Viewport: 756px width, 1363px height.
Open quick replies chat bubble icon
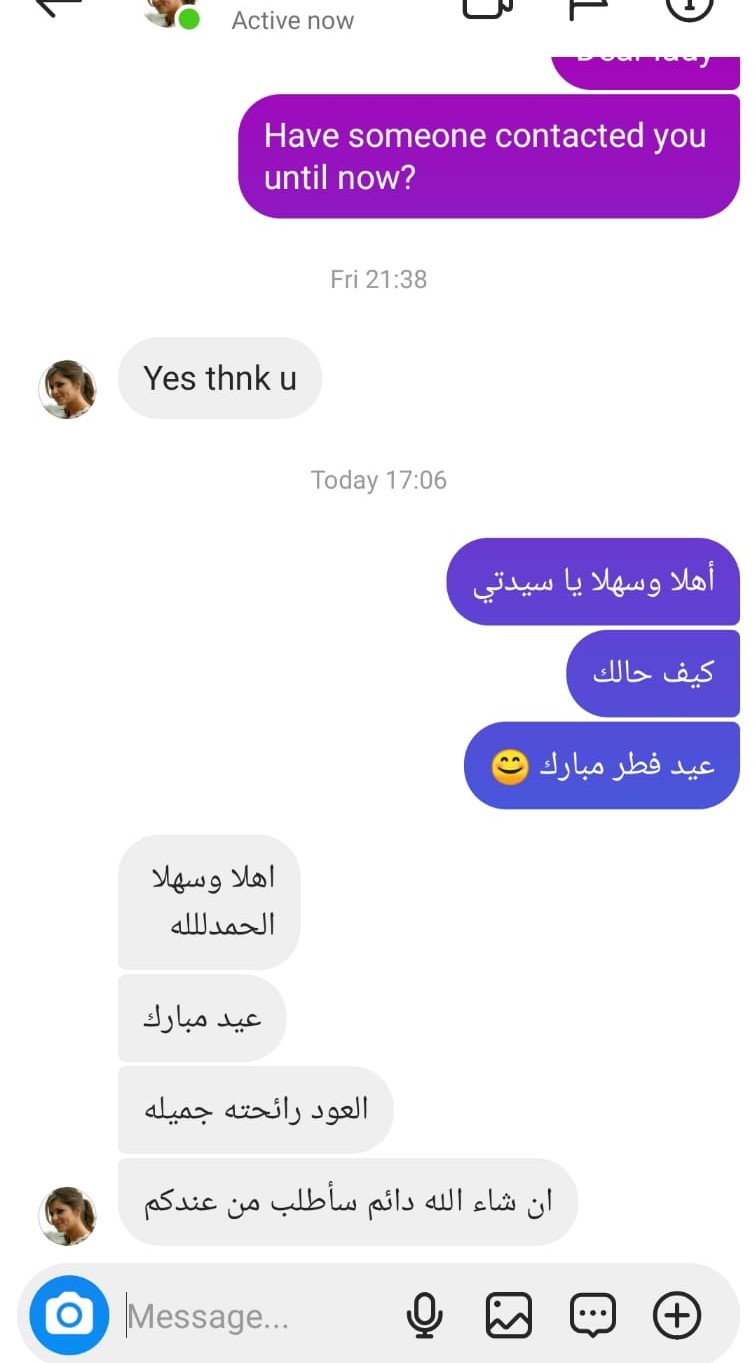click(x=593, y=1315)
